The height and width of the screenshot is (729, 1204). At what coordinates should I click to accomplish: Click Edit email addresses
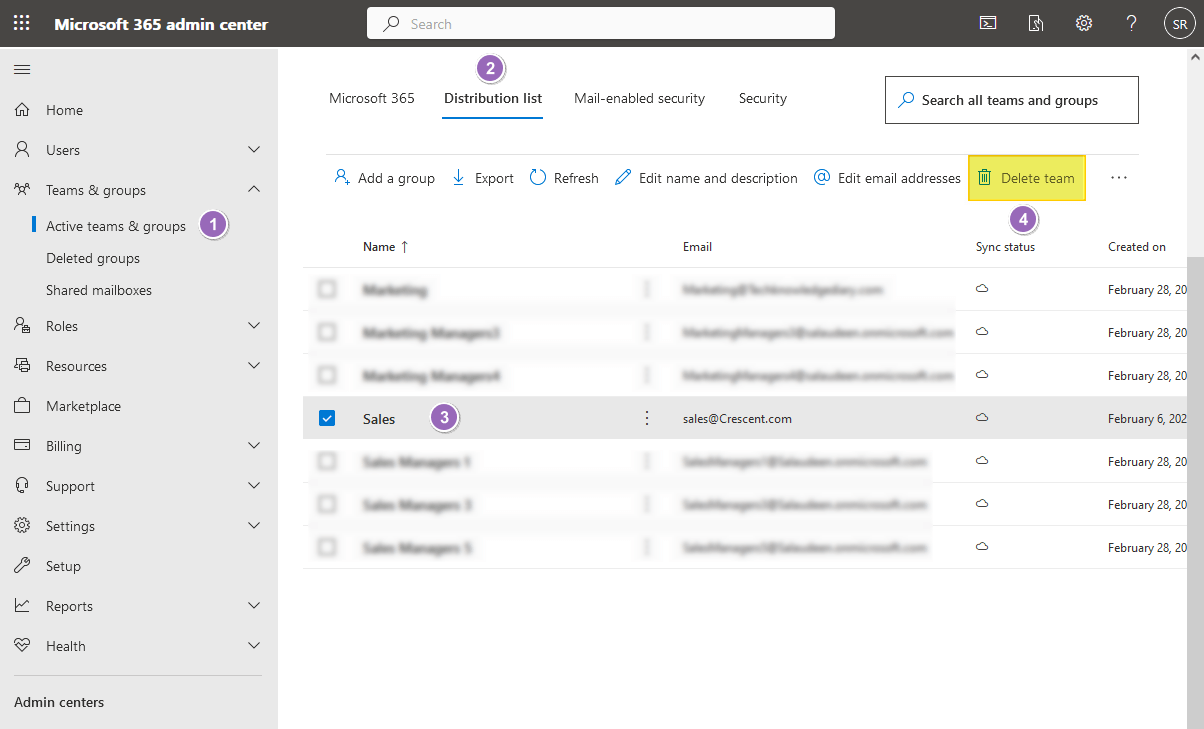coord(887,178)
